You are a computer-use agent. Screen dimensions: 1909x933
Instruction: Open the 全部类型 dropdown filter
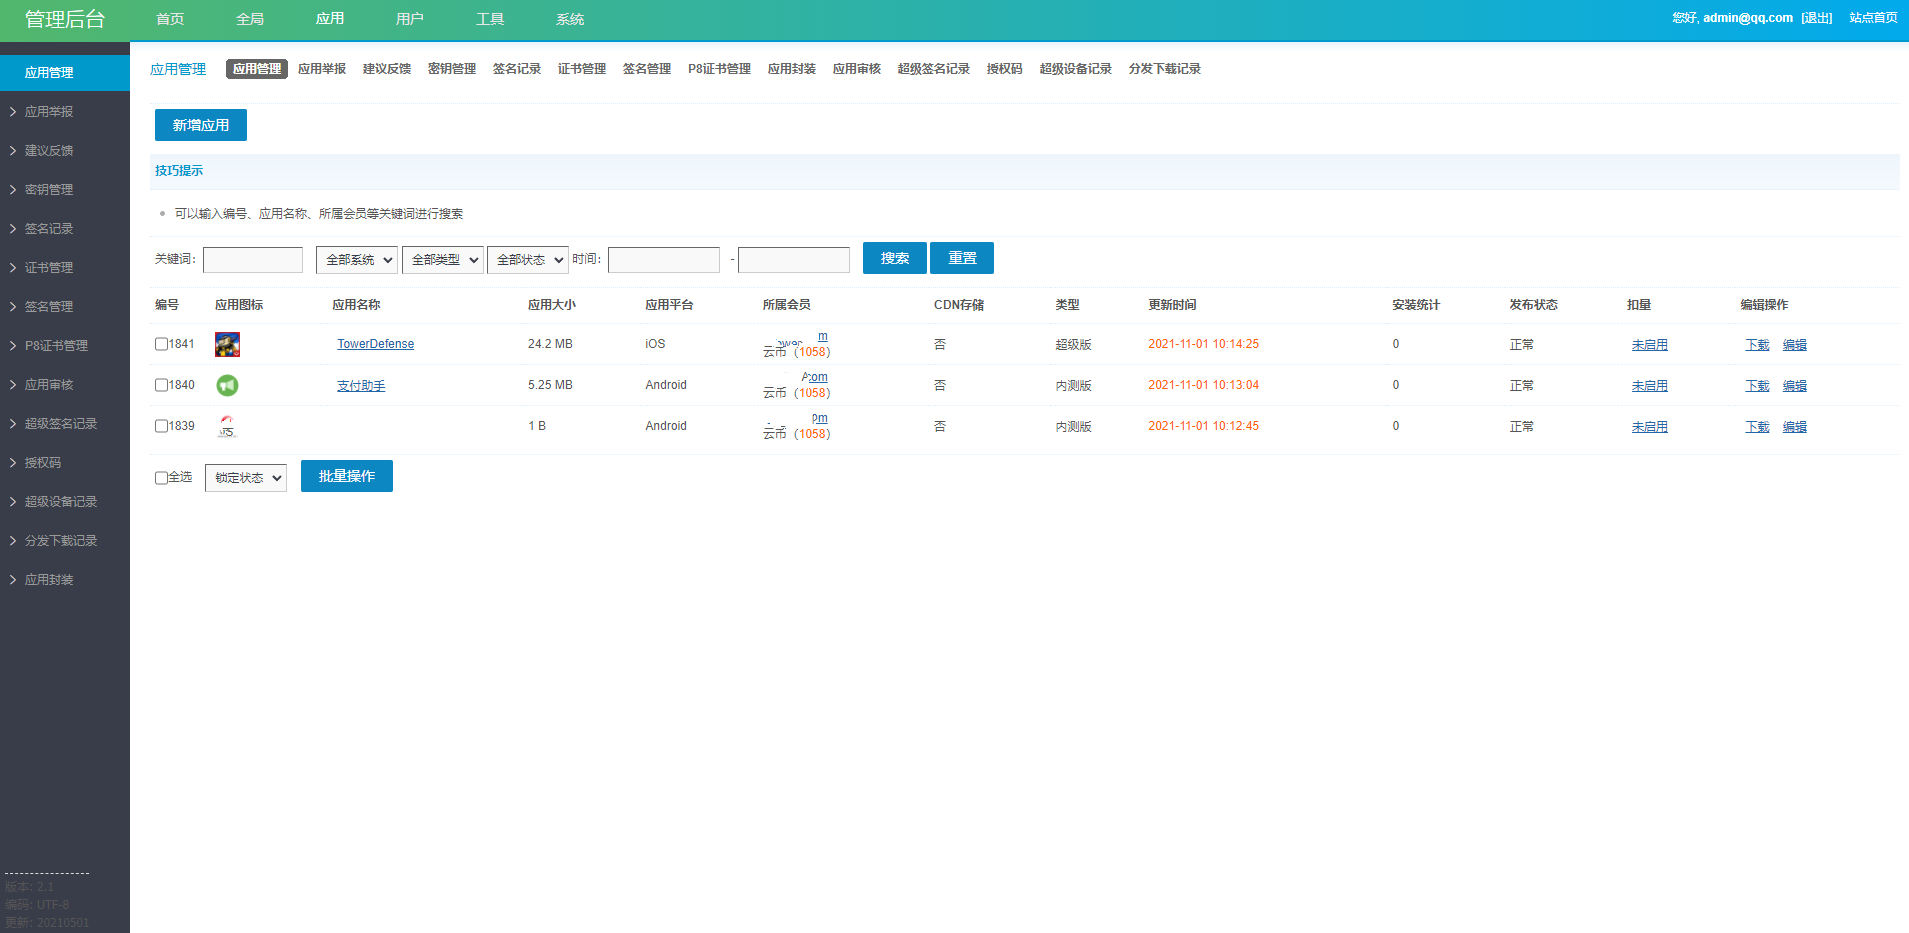pyautogui.click(x=443, y=260)
